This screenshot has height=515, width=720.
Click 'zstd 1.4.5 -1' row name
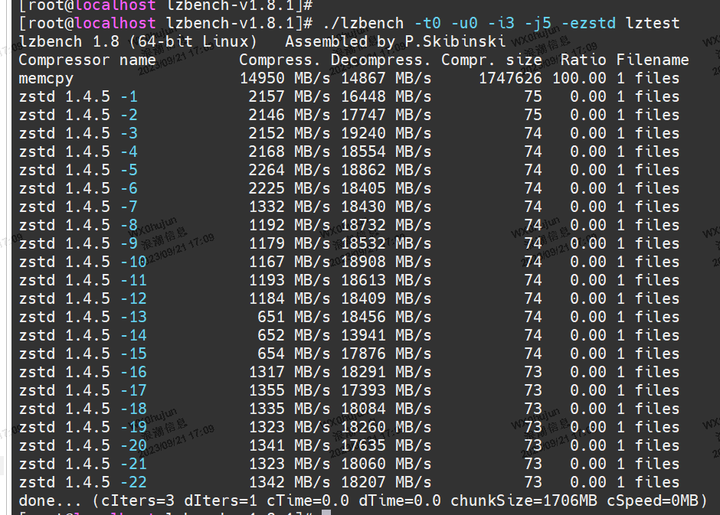click(78, 97)
